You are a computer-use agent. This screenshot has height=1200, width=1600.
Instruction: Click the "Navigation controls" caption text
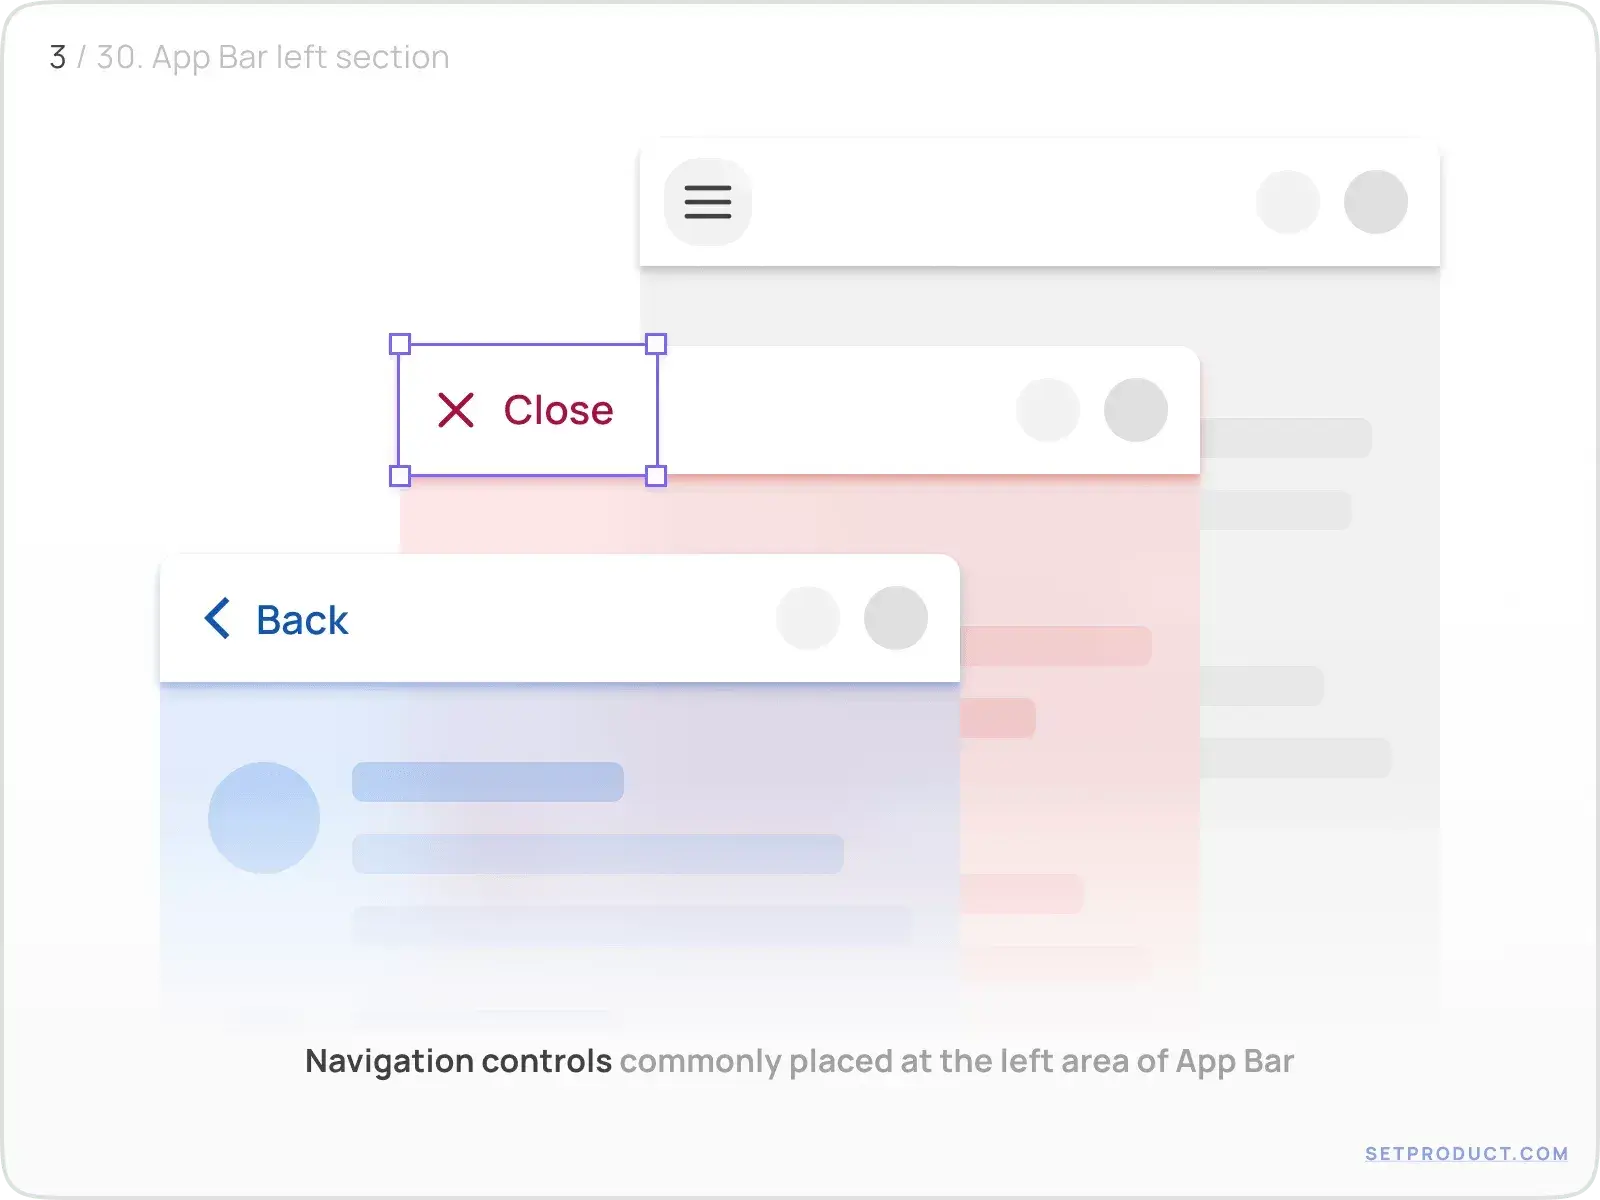pos(458,1061)
